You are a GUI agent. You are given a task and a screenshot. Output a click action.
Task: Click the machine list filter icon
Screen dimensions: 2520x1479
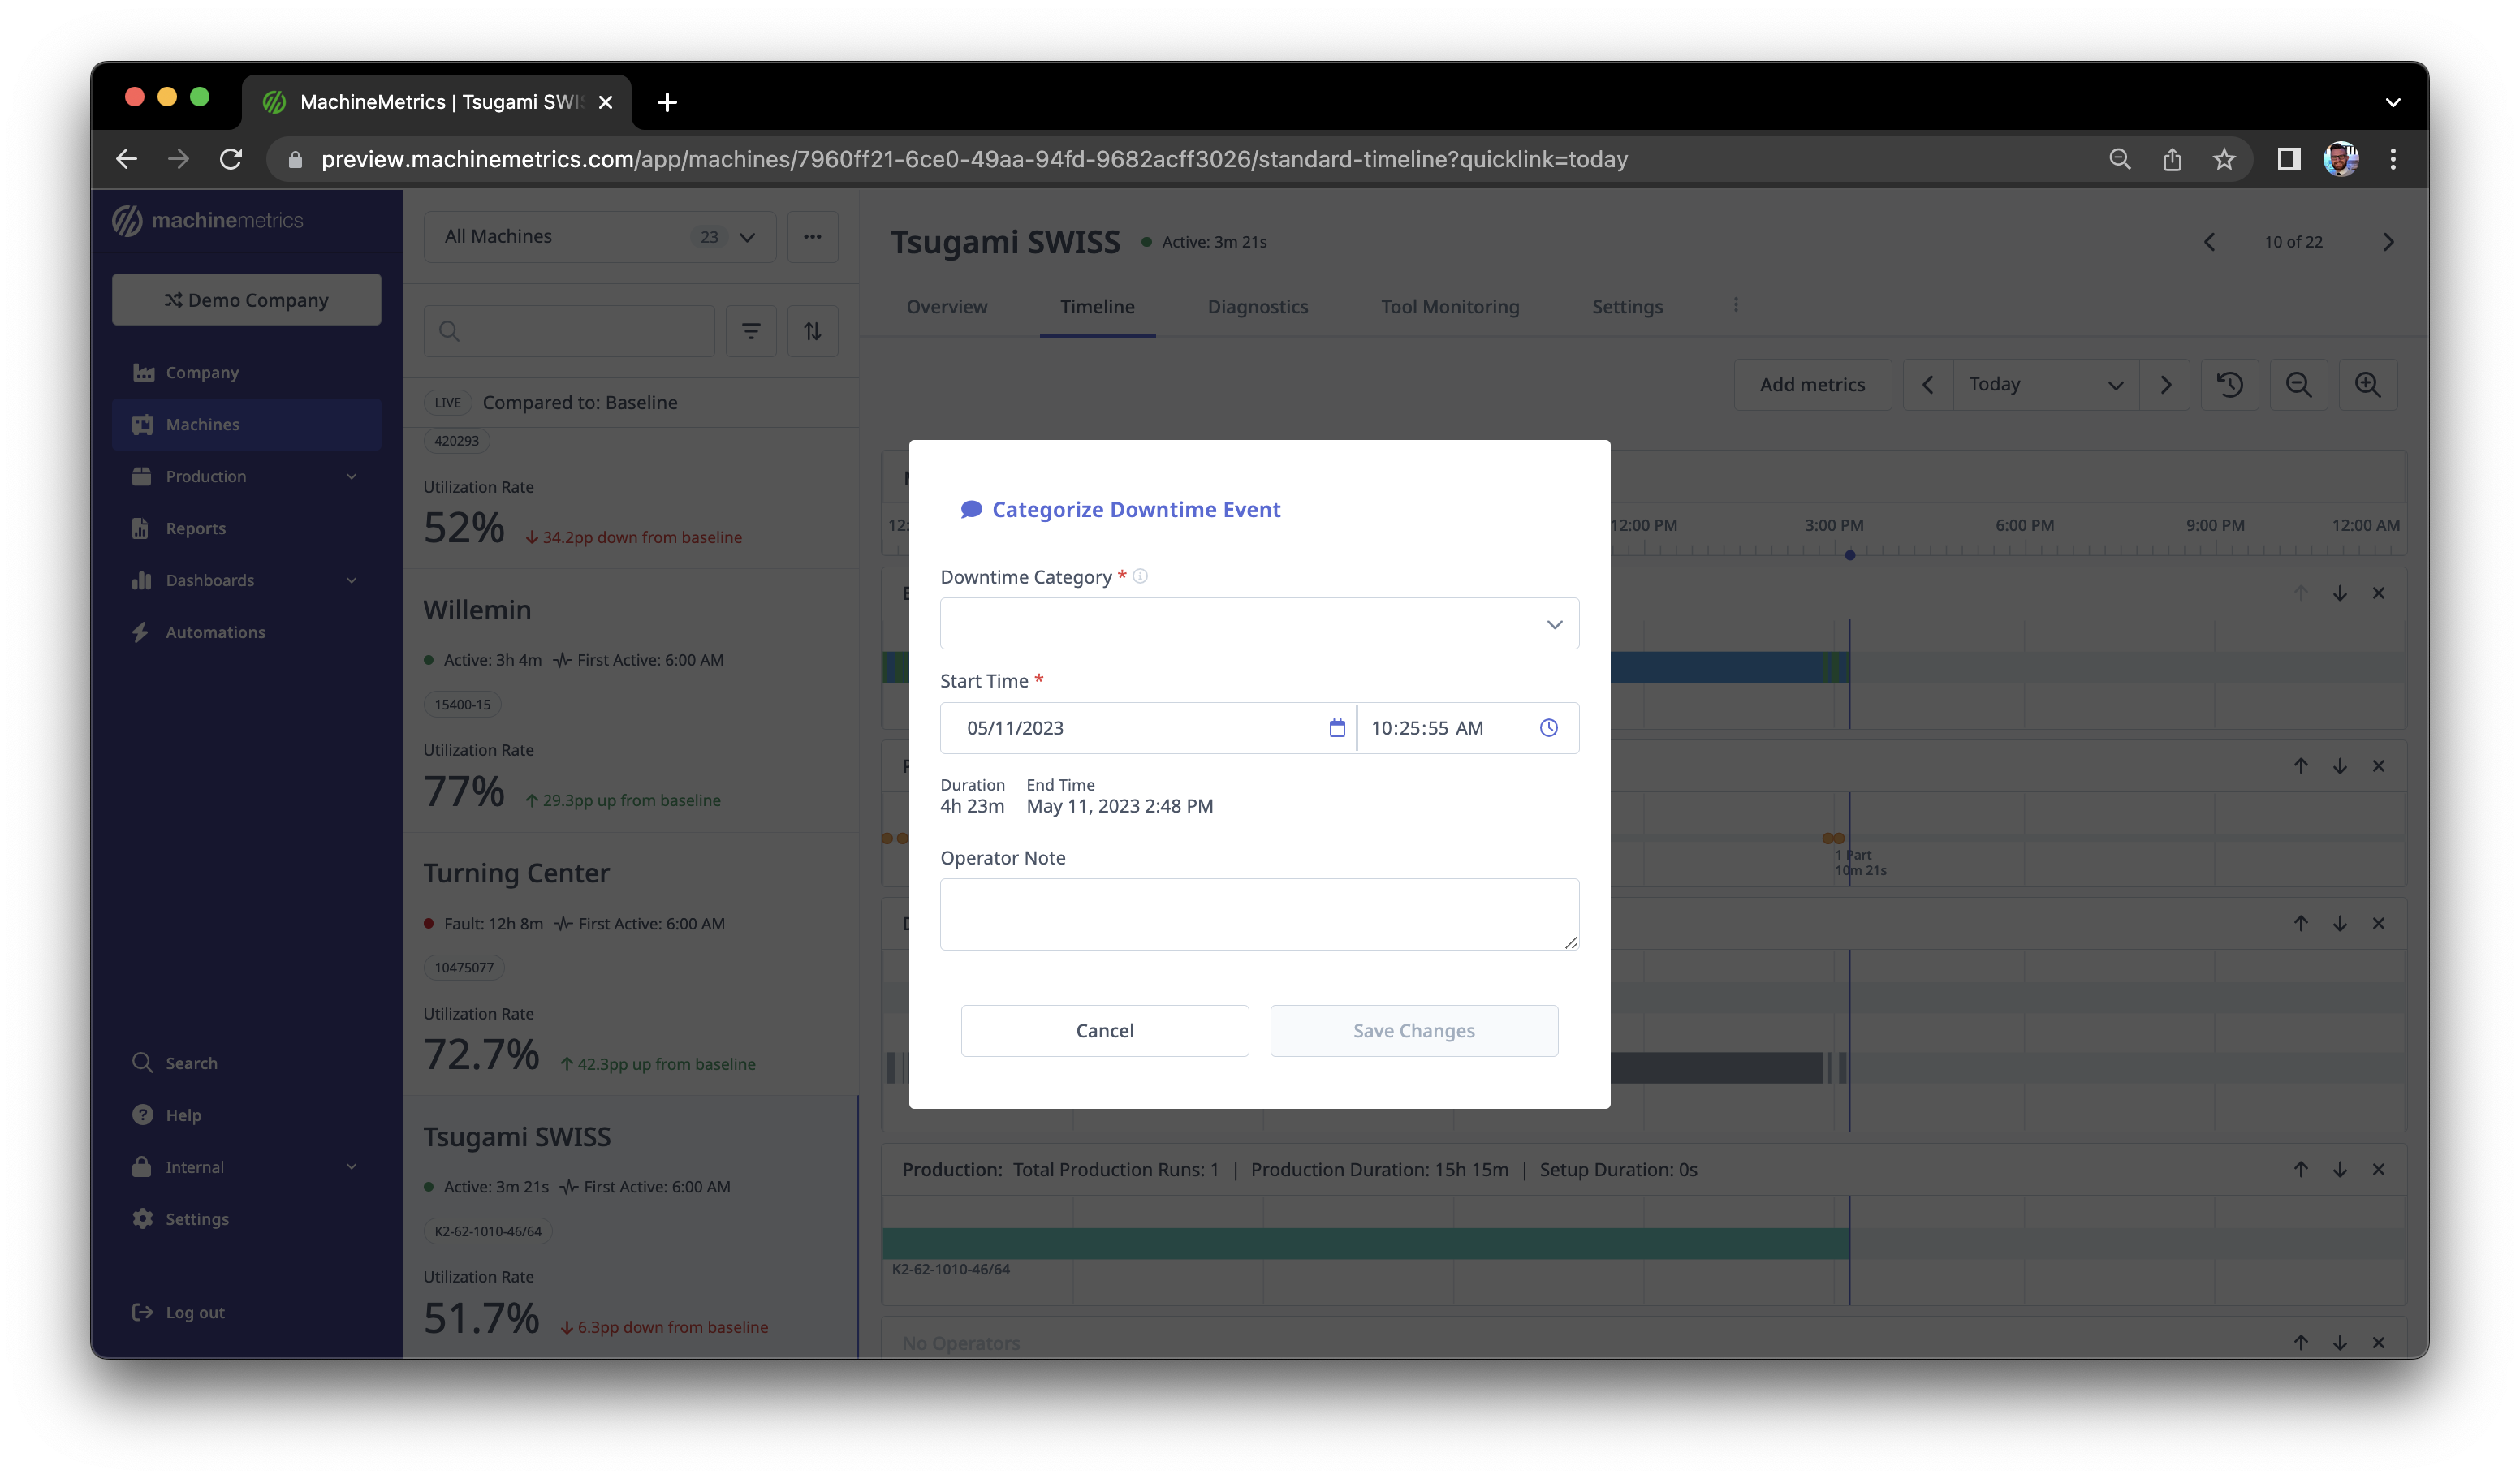751,331
